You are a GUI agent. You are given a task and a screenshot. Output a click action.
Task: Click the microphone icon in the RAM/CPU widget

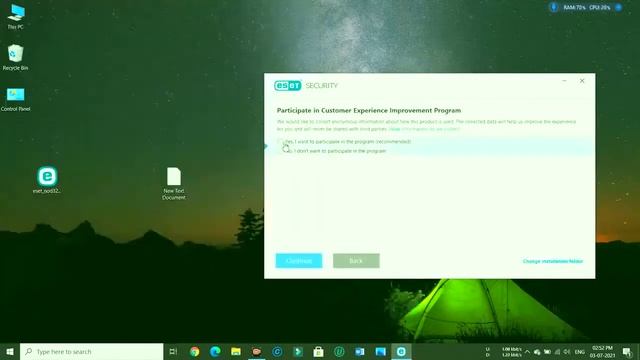coord(553,7)
